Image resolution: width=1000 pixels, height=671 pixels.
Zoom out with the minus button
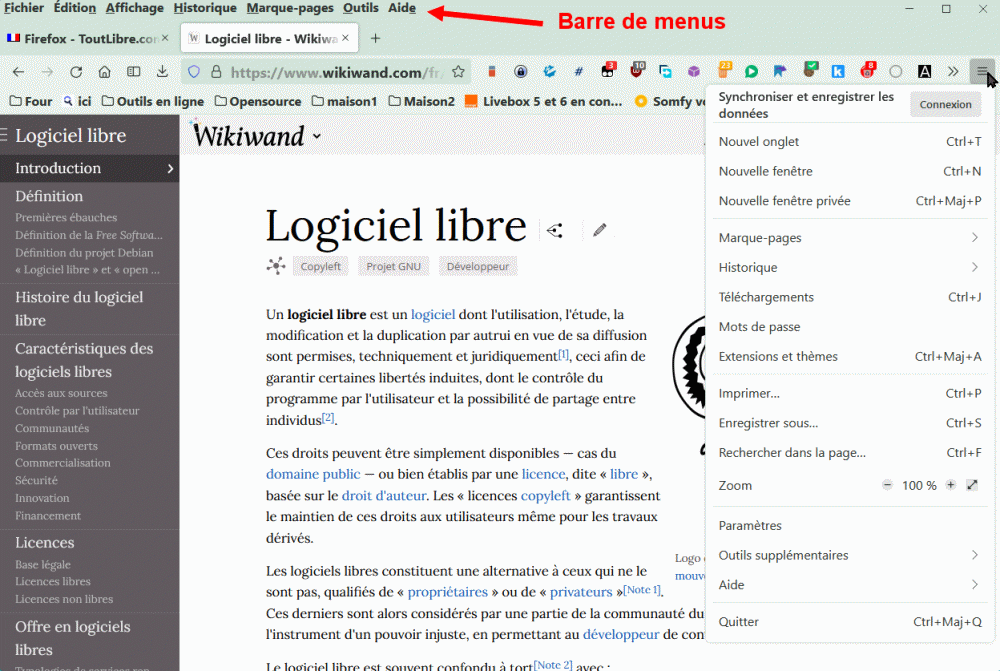[887, 485]
